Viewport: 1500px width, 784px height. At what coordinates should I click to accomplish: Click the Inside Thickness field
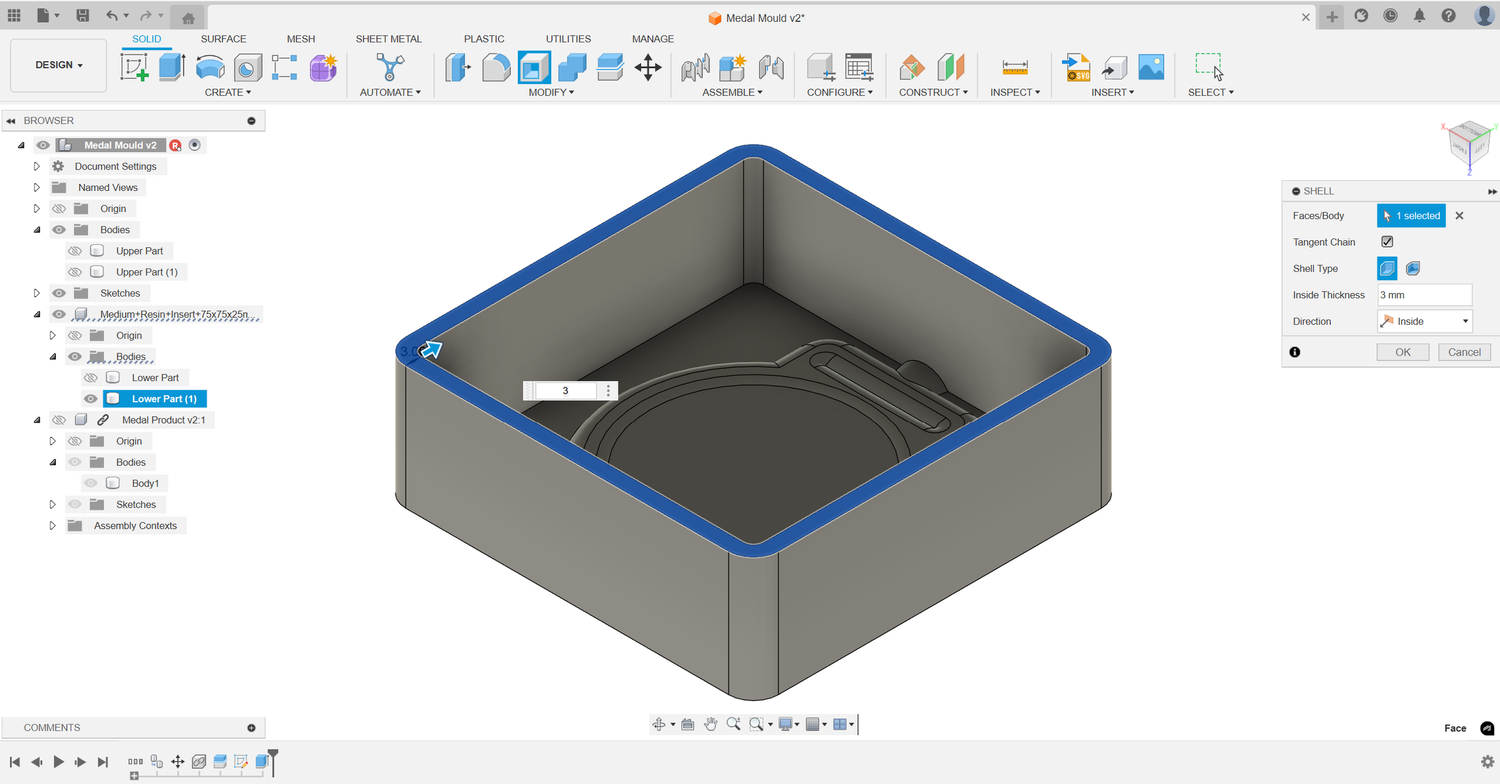point(1424,295)
